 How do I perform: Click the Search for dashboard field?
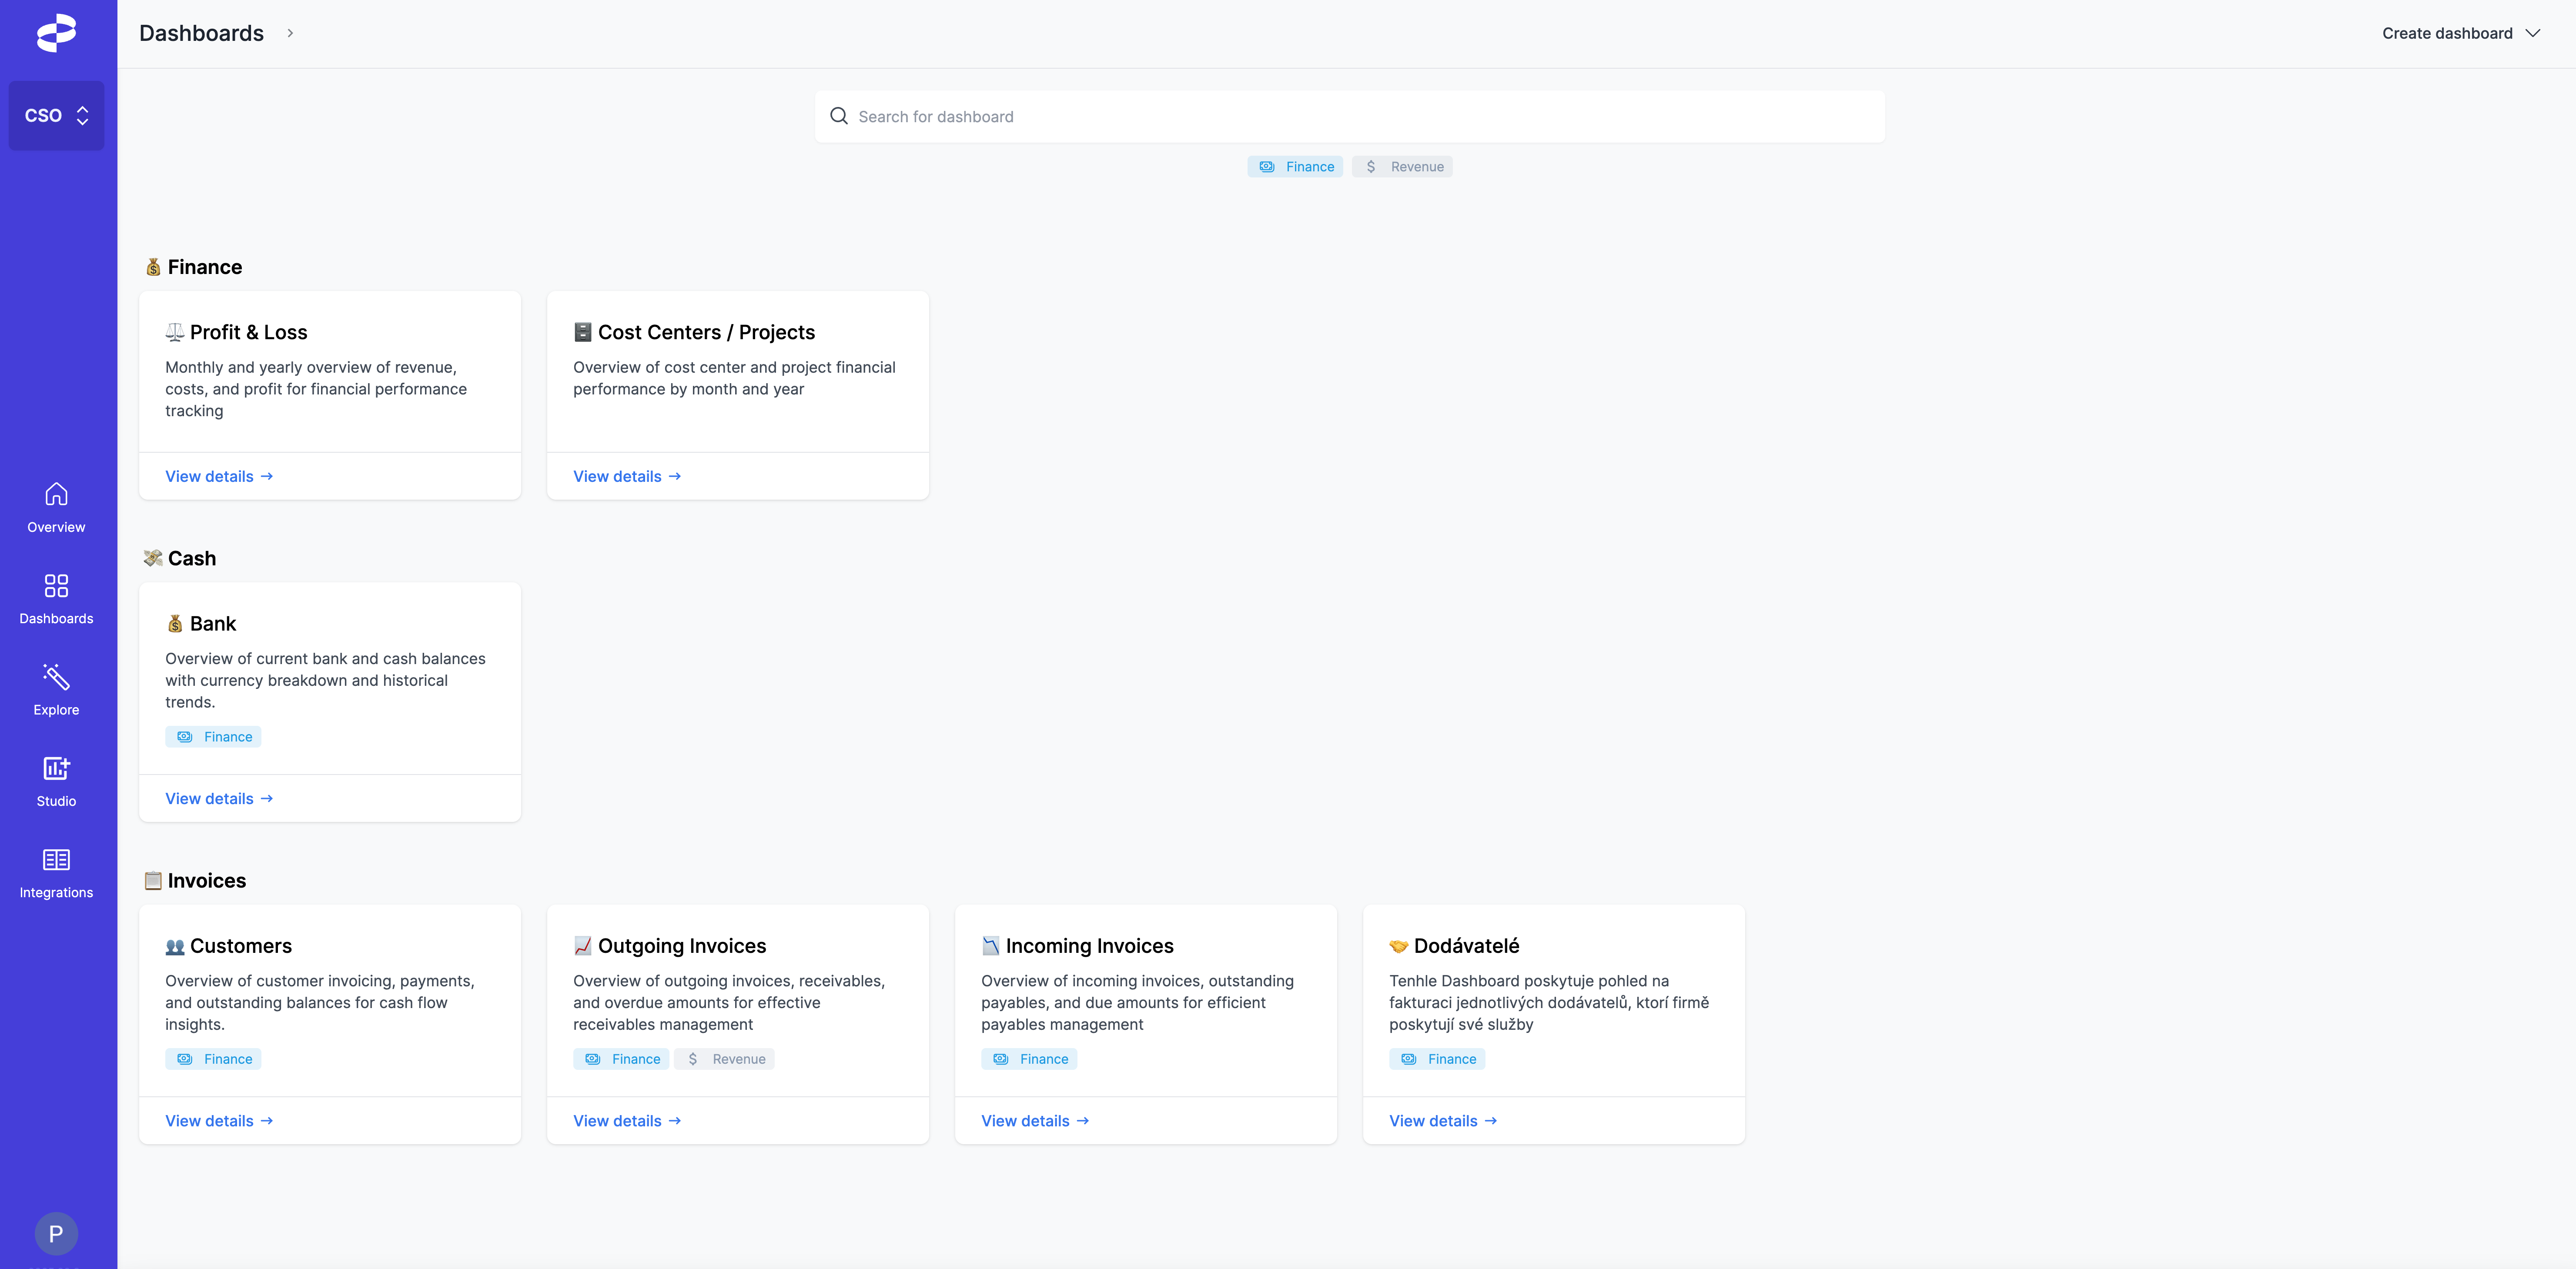coord(1360,116)
